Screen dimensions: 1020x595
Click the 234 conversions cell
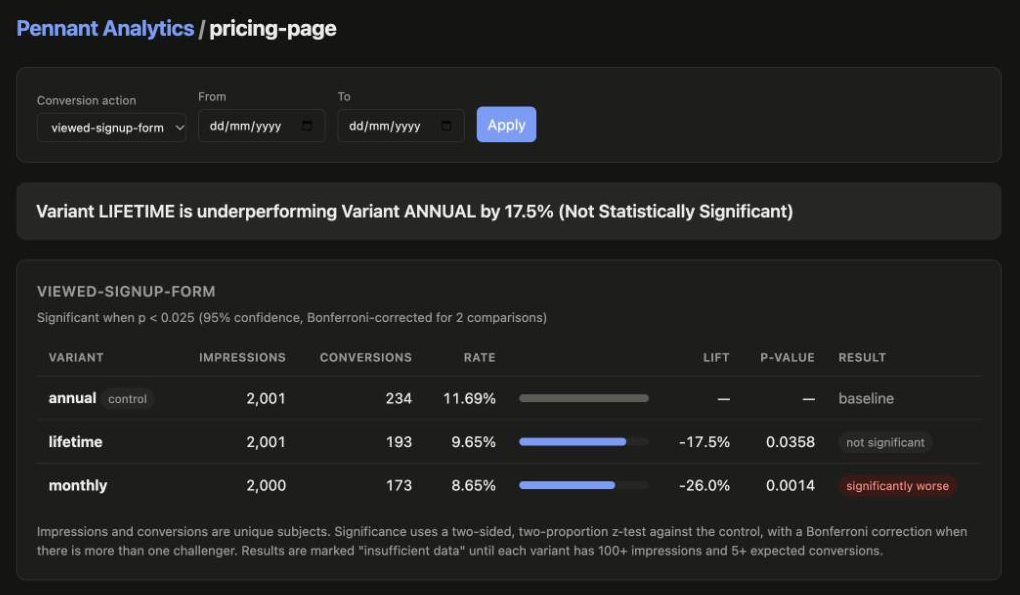(x=399, y=398)
